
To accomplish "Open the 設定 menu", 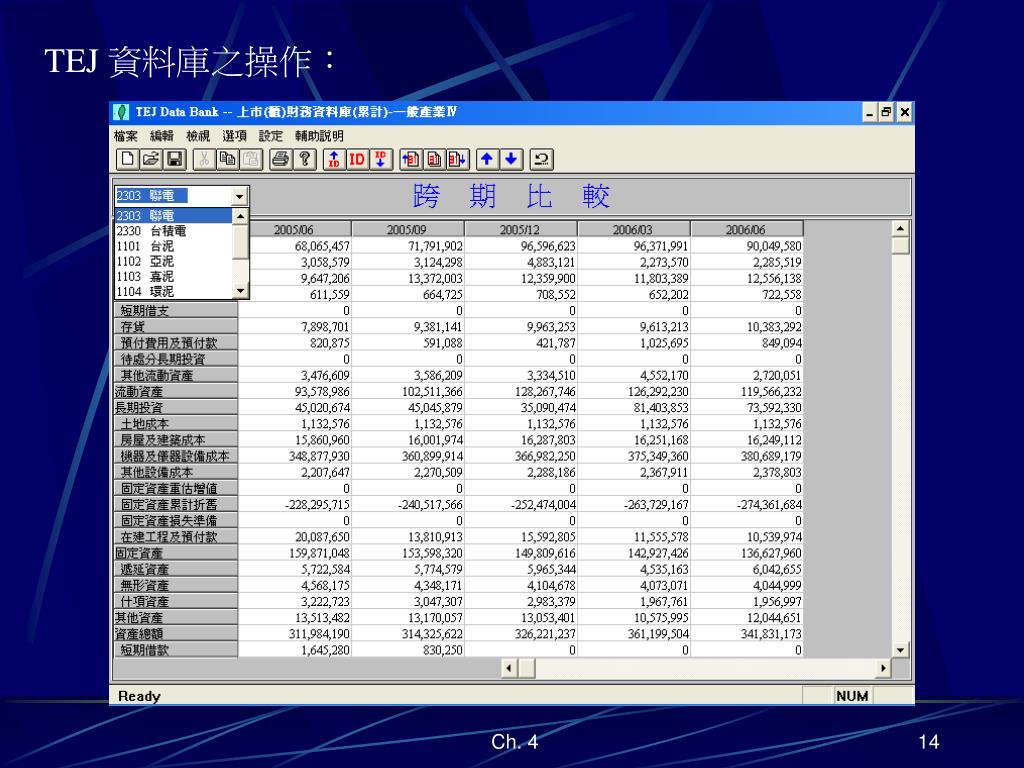I will (270, 136).
